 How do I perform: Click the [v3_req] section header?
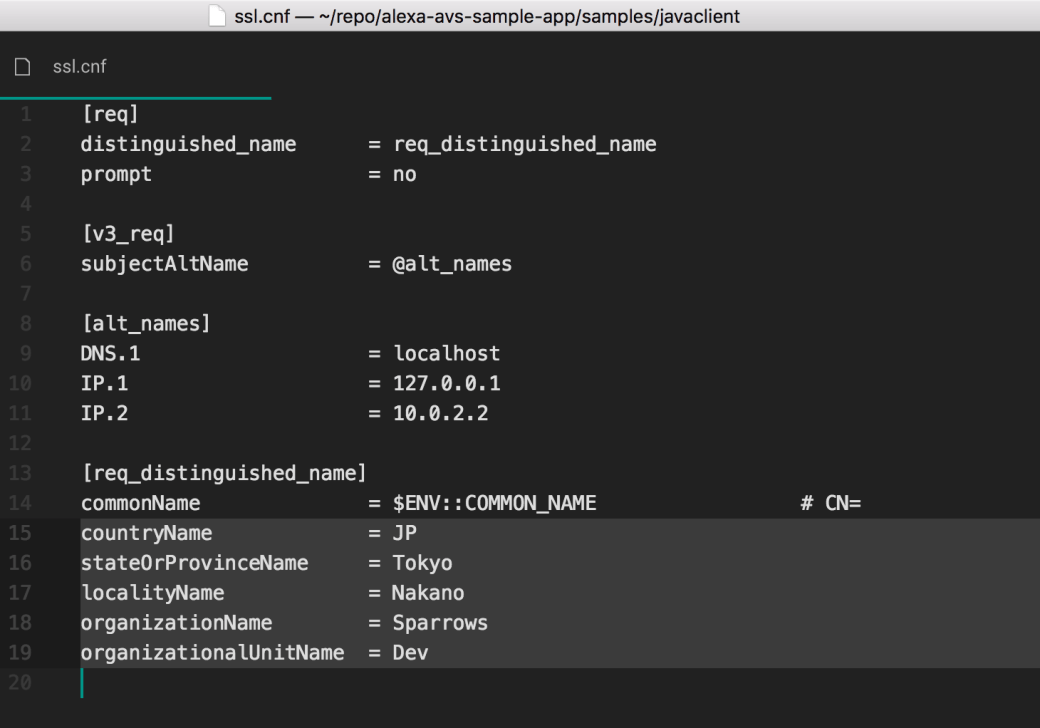127,234
